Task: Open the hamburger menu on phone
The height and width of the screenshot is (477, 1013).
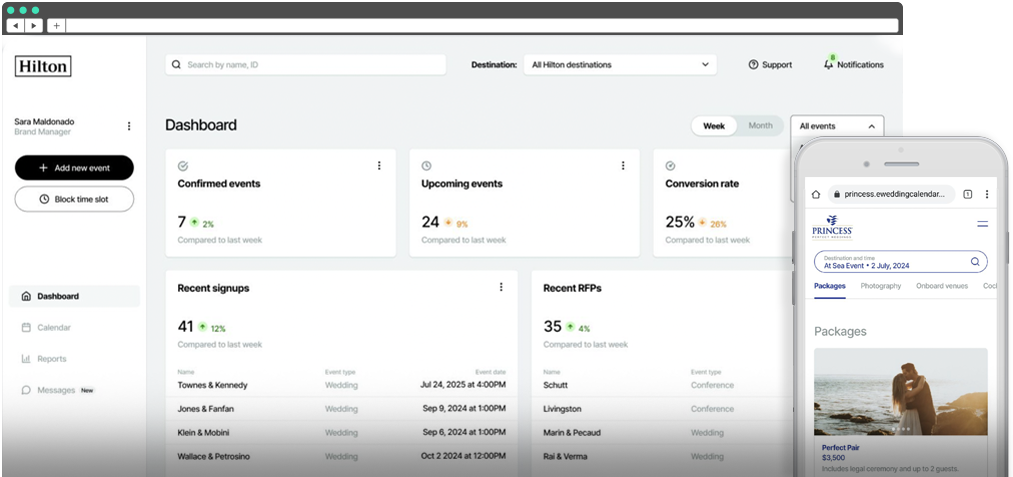Action: pos(983,224)
